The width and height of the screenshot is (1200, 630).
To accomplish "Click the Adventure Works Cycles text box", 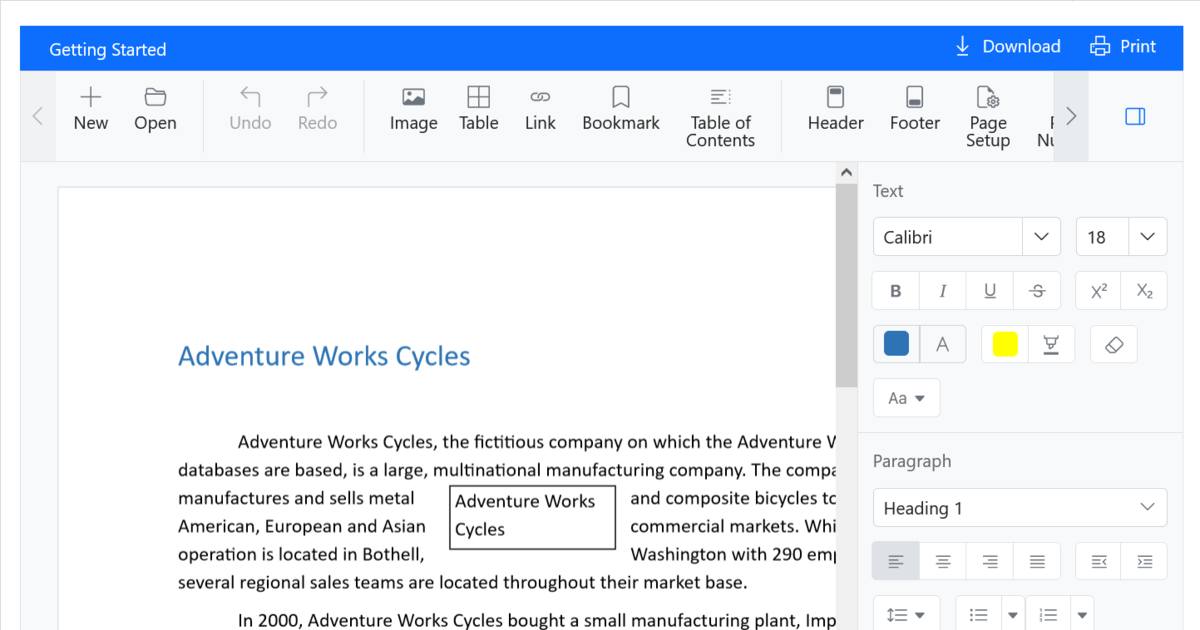I will (x=532, y=517).
